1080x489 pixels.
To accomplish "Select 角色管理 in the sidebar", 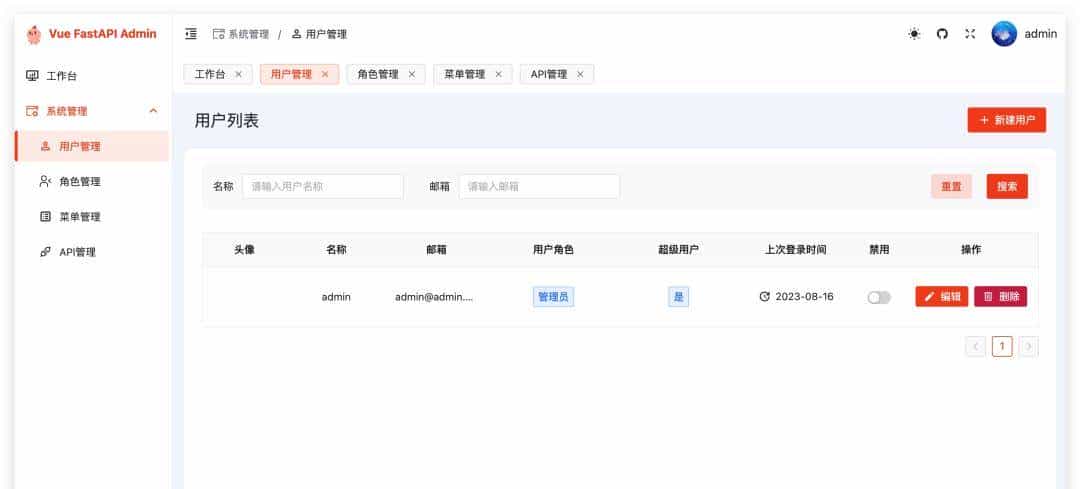I will [x=92, y=182].
